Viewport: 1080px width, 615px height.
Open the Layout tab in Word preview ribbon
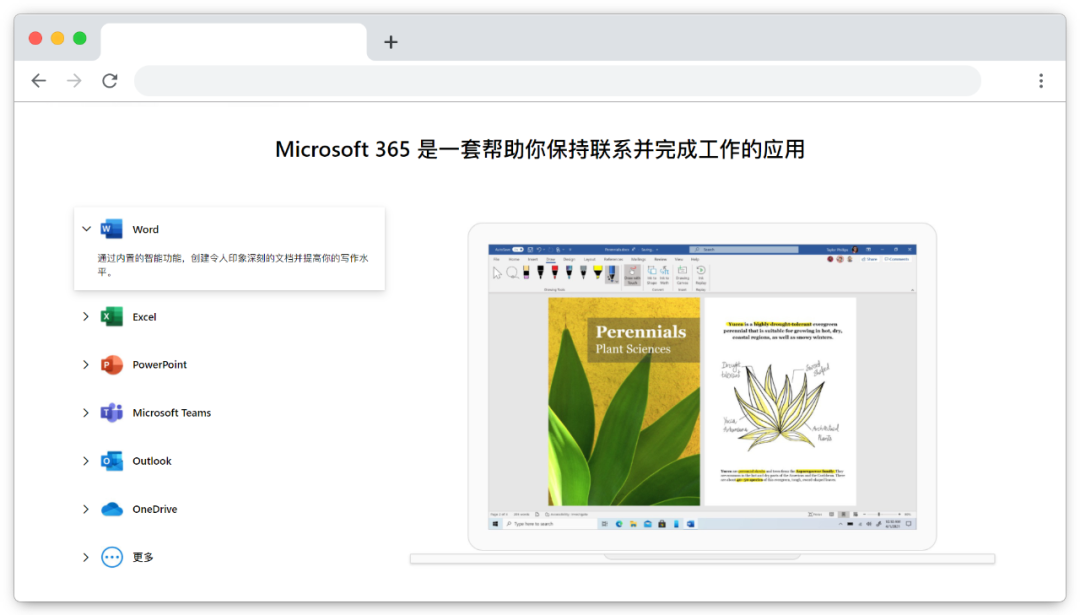[x=589, y=260]
